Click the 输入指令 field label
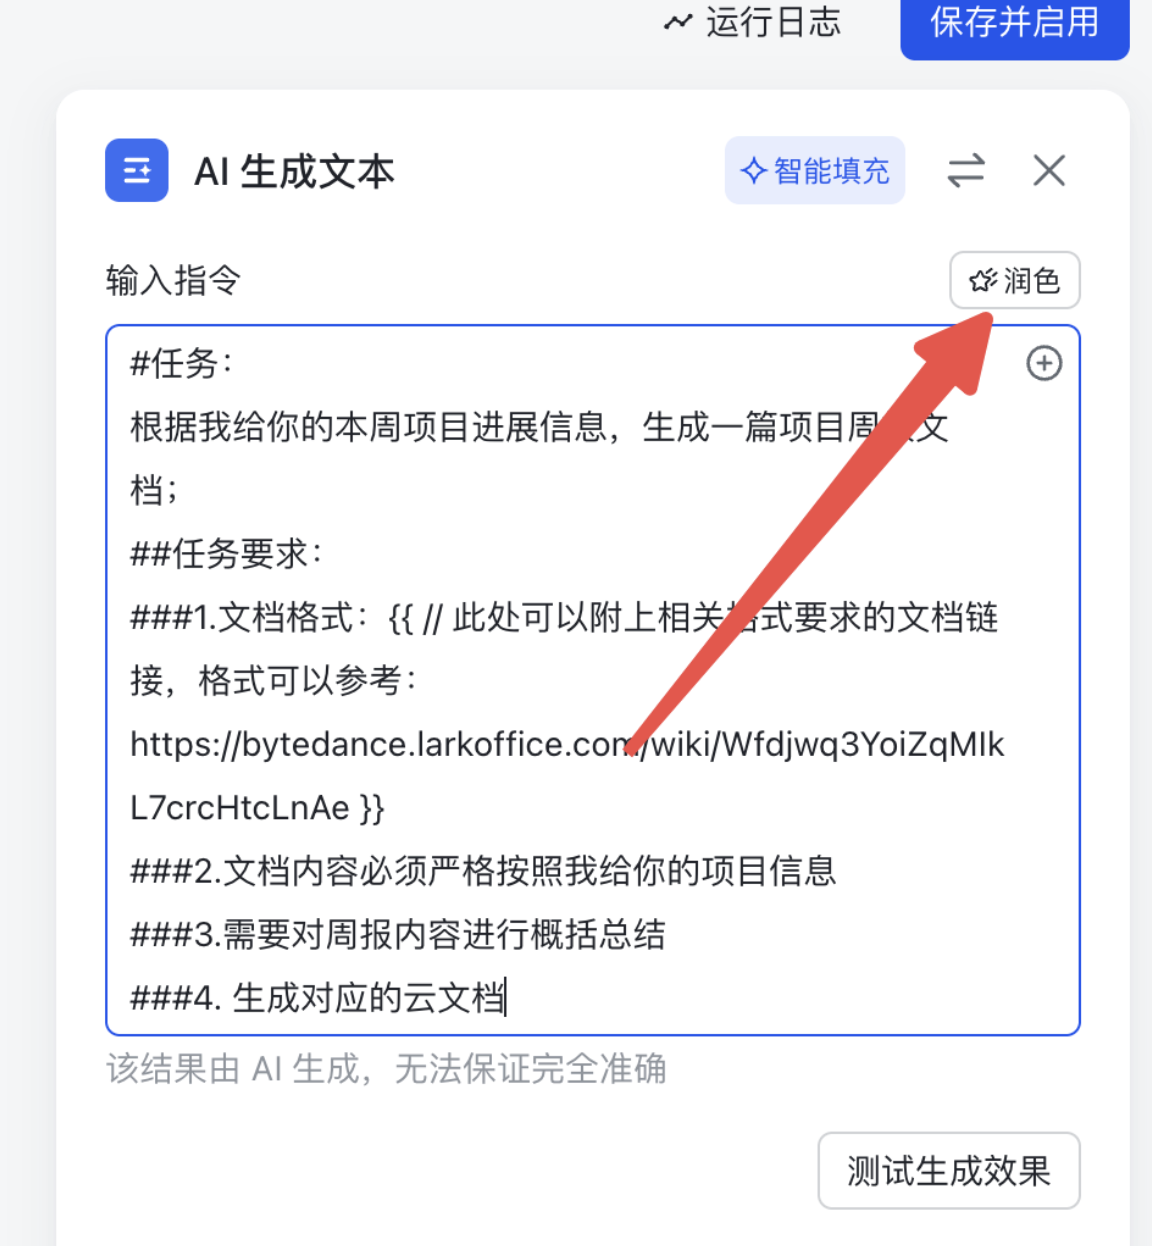1152x1246 pixels. [x=173, y=280]
